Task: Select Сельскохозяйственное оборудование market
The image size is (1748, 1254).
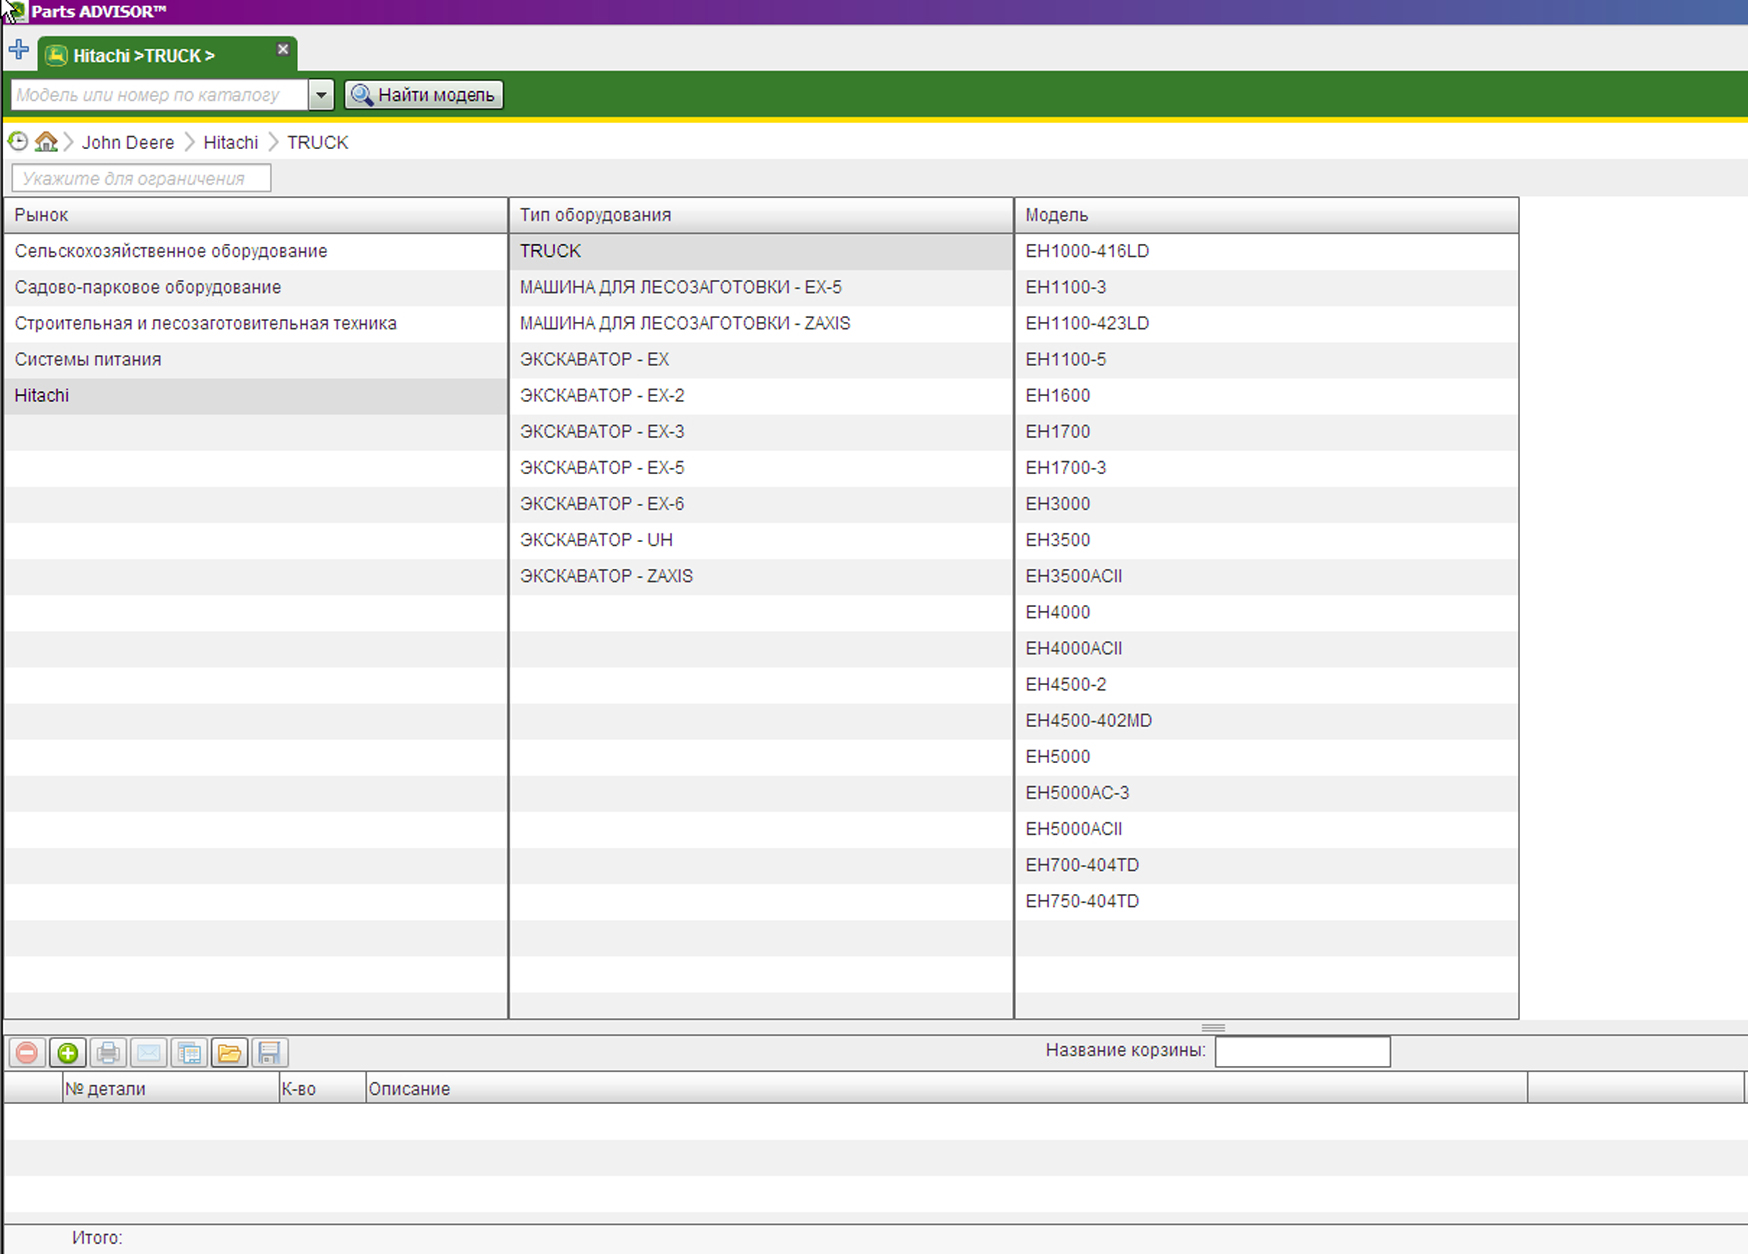Action: coord(171,251)
